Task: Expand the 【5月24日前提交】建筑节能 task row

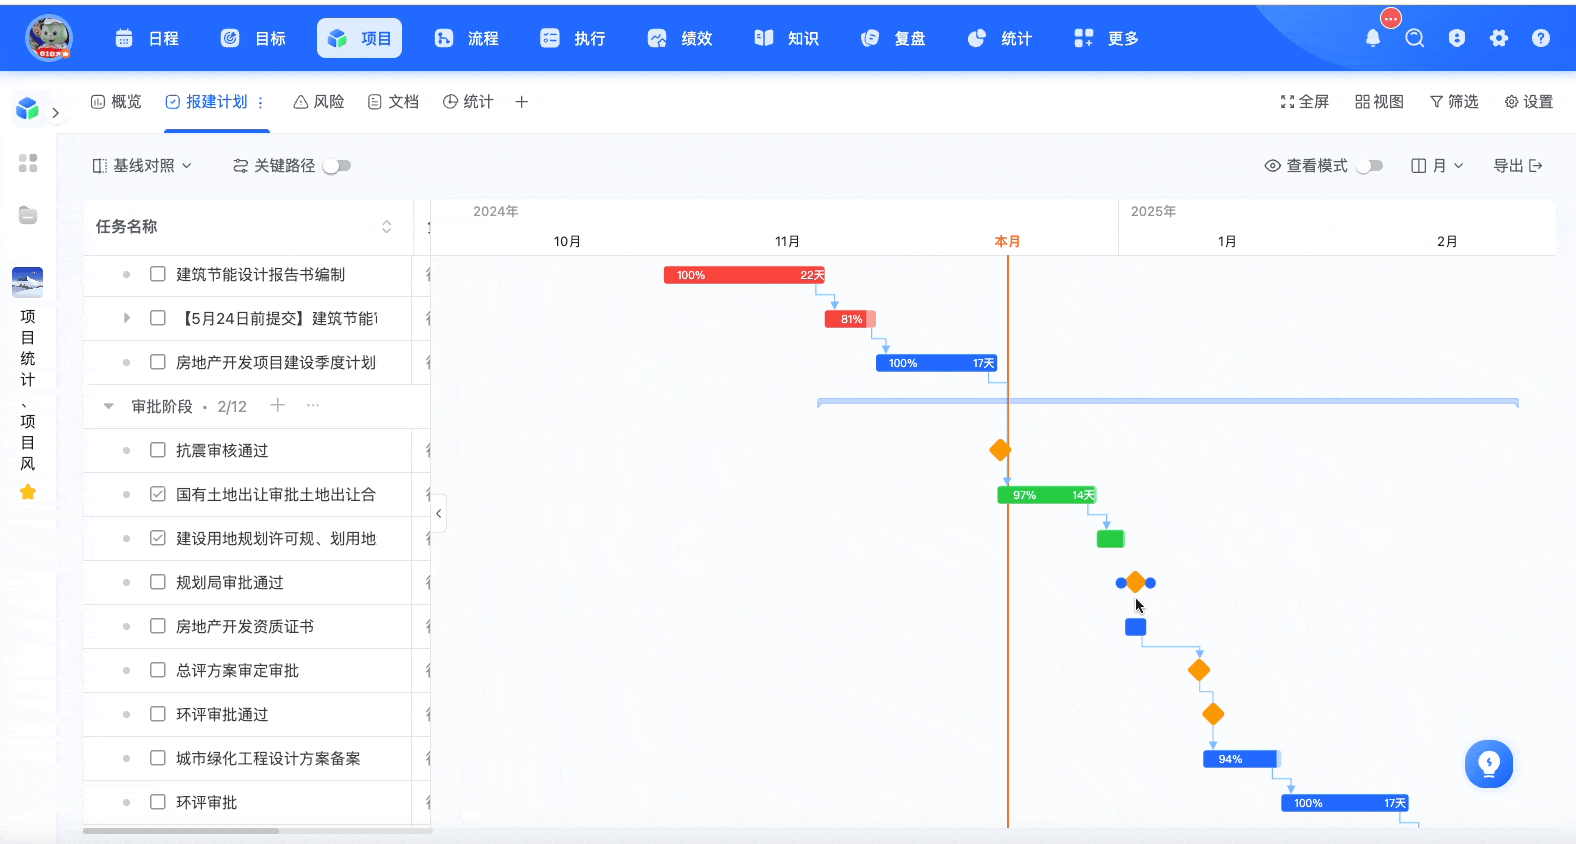Action: click(127, 318)
